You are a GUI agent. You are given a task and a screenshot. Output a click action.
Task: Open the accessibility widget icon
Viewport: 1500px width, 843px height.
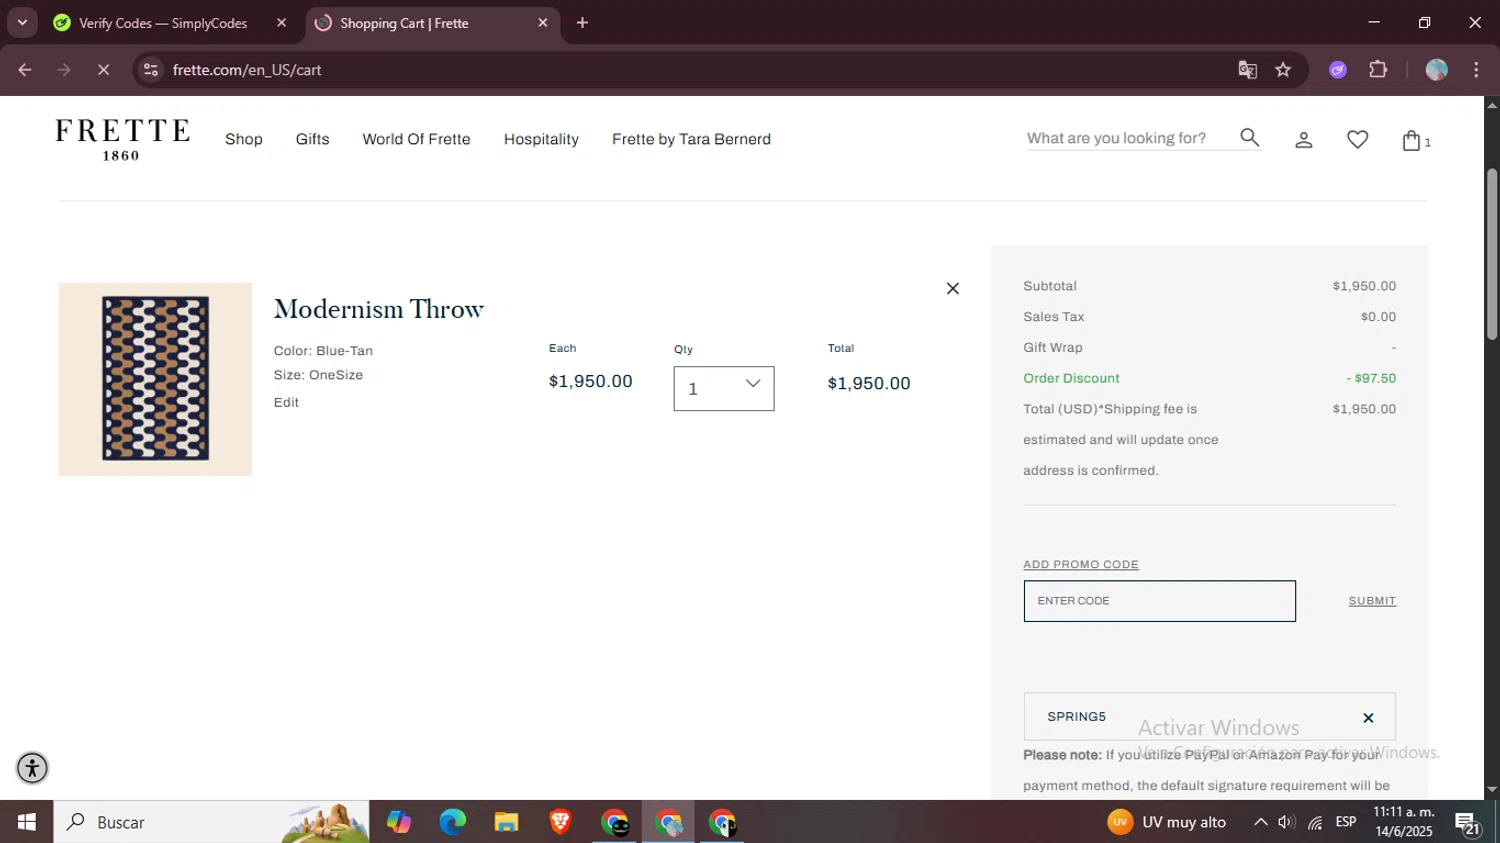point(32,768)
